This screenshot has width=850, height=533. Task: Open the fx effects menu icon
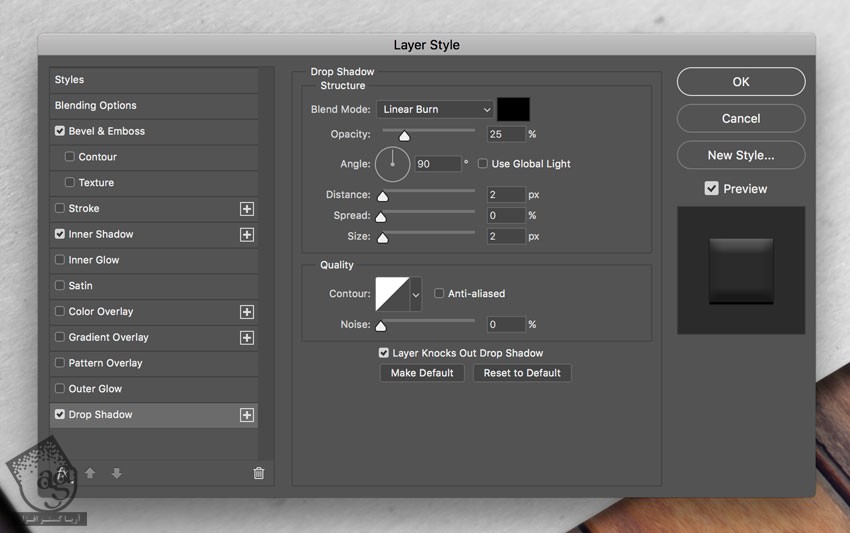click(x=62, y=473)
